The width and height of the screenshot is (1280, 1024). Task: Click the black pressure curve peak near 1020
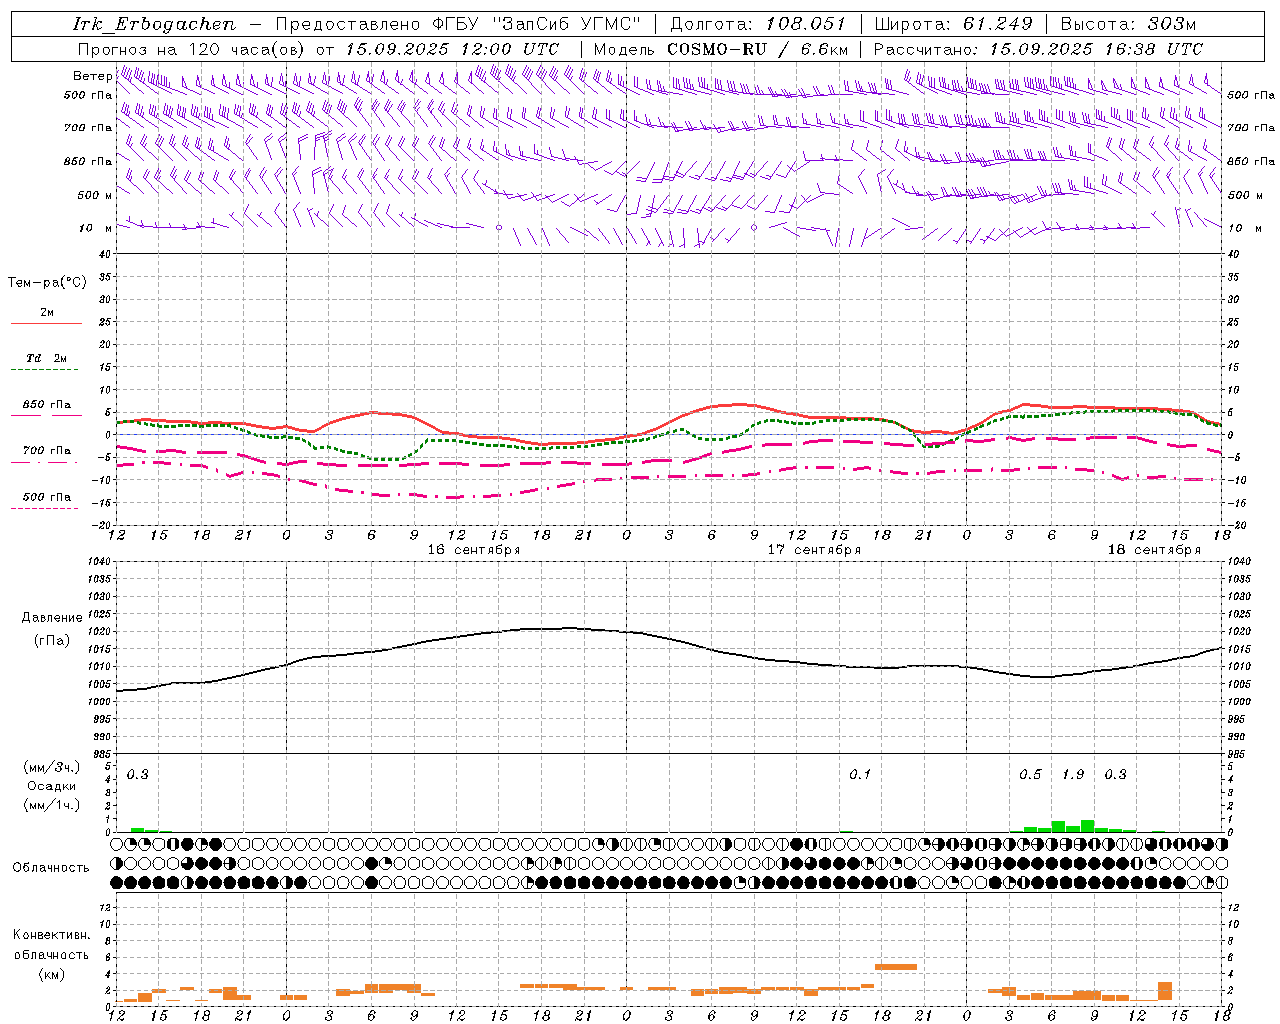(568, 628)
